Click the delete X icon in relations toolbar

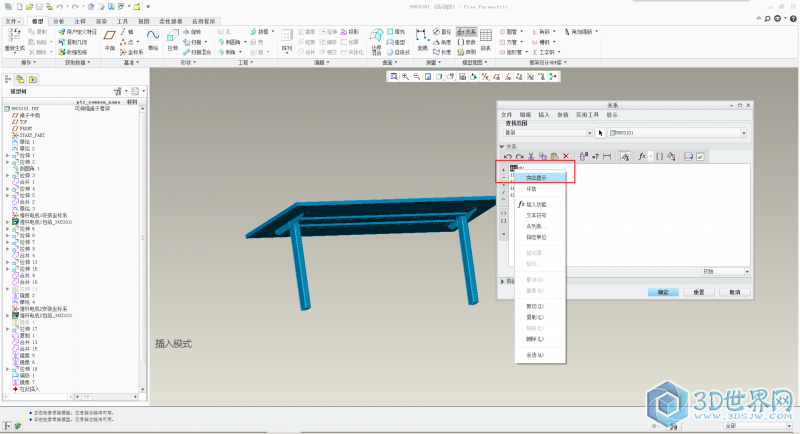pyautogui.click(x=566, y=156)
